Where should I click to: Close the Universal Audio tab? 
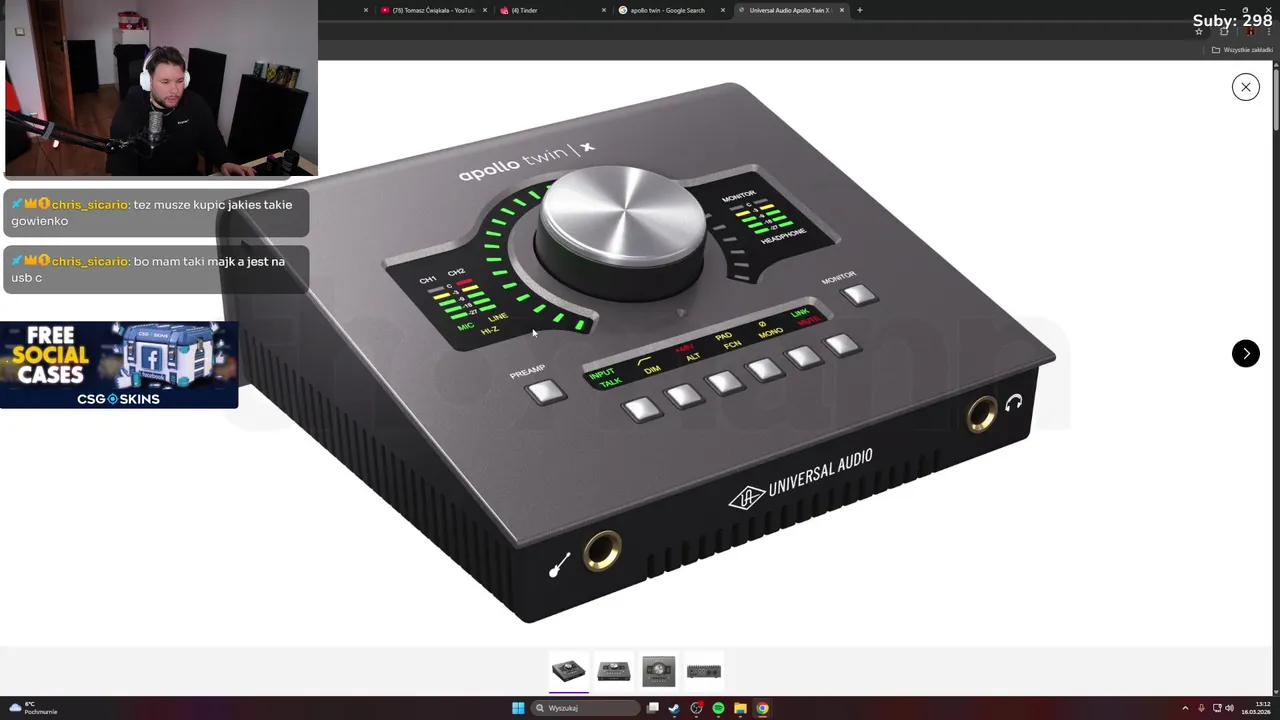pyautogui.click(x=842, y=10)
